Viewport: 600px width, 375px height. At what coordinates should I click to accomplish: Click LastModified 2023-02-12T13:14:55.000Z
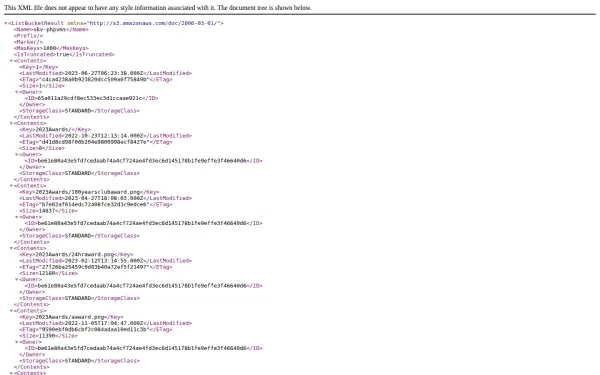104,261
